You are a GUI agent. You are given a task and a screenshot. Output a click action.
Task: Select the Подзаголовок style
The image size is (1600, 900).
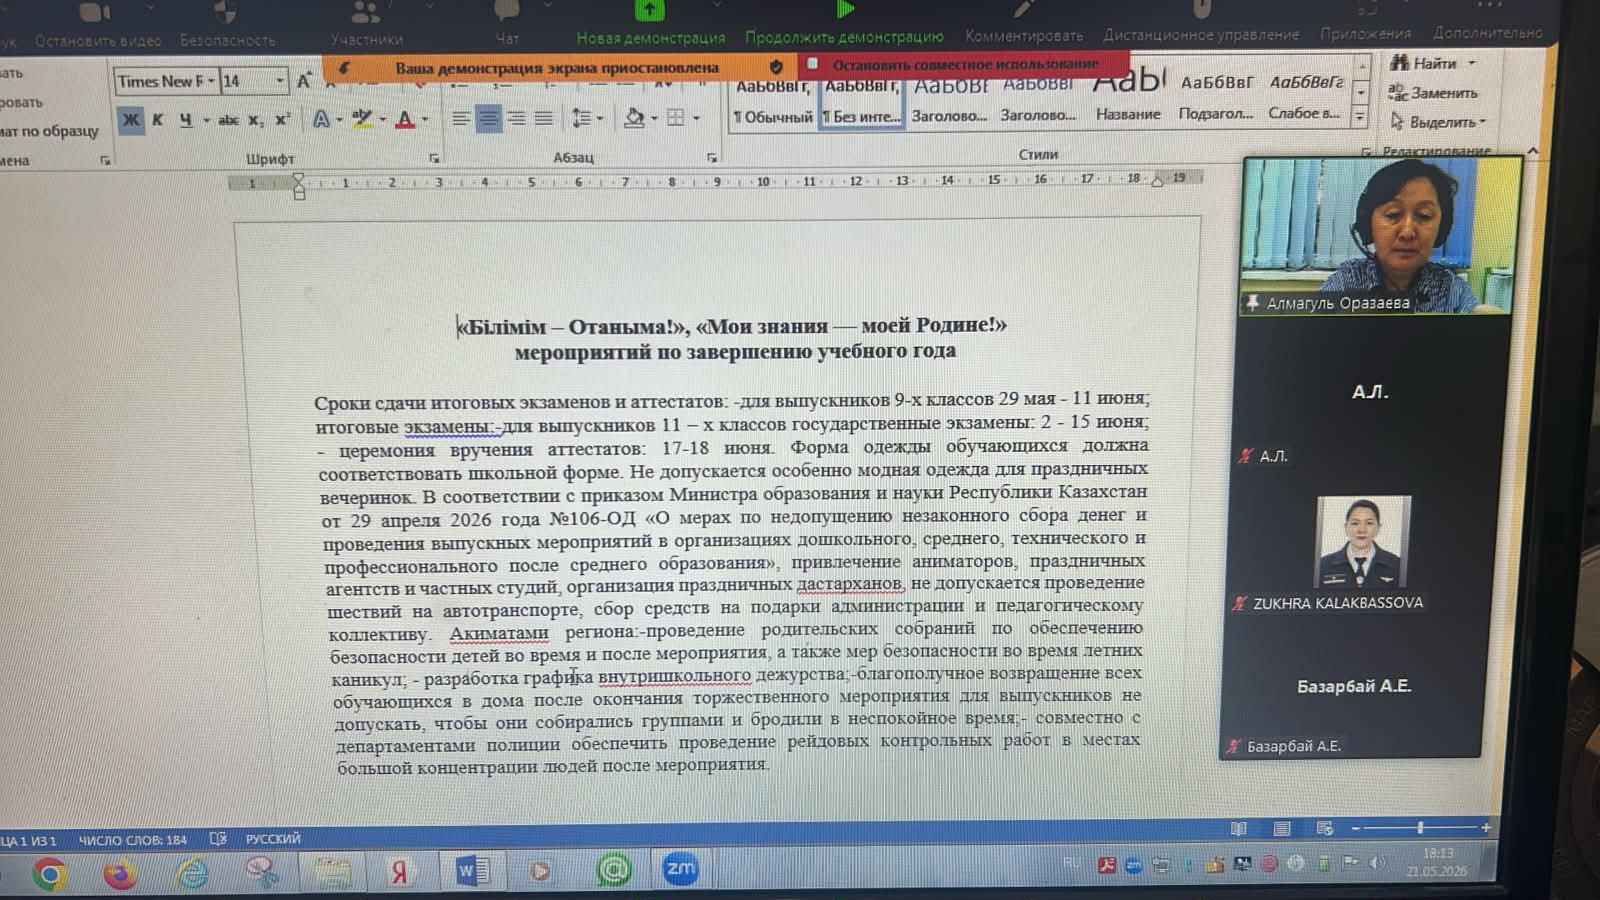[1215, 97]
